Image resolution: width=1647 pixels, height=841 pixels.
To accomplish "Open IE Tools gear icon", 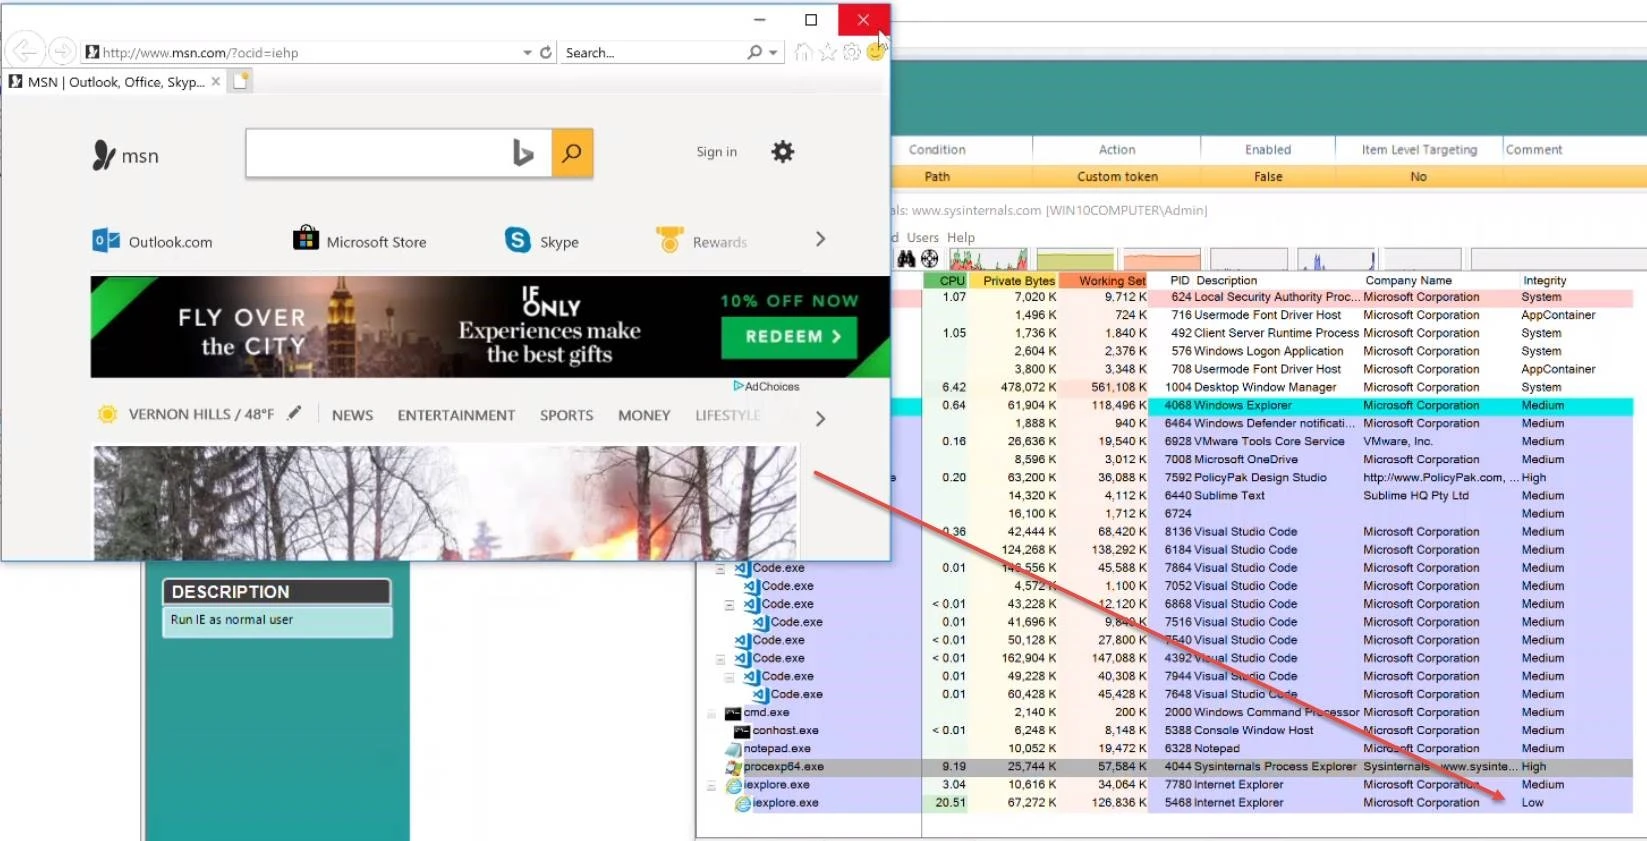I will click(x=851, y=52).
